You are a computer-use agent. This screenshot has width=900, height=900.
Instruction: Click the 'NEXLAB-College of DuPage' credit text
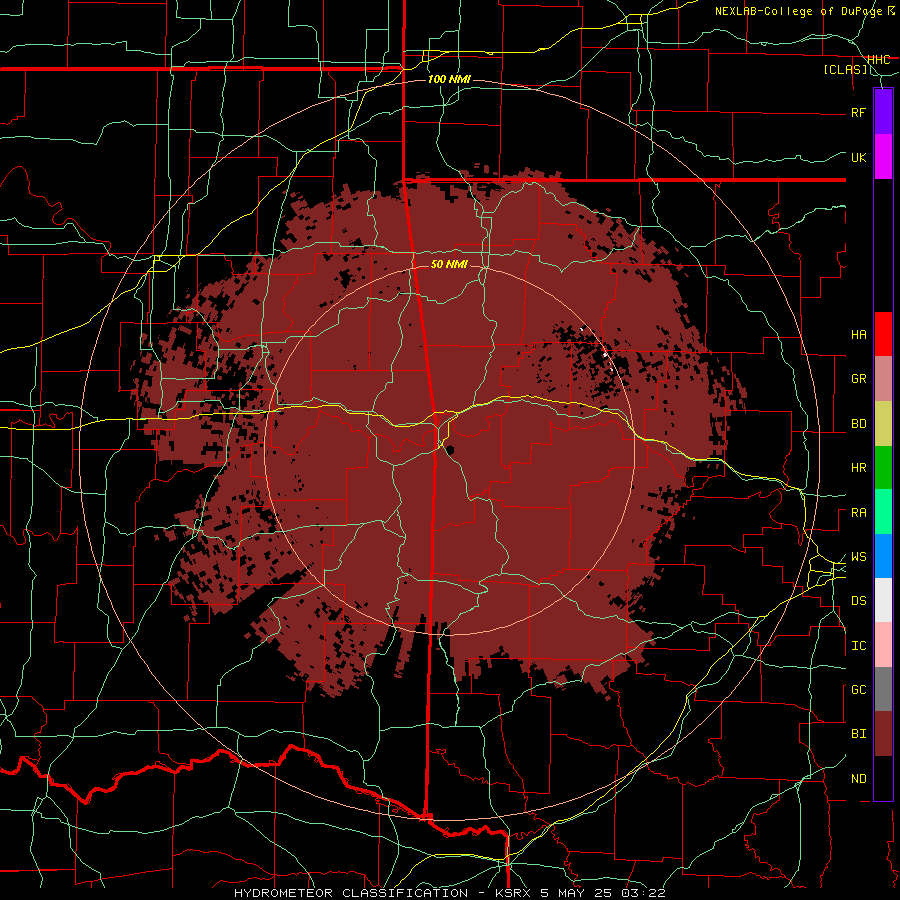tap(801, 11)
